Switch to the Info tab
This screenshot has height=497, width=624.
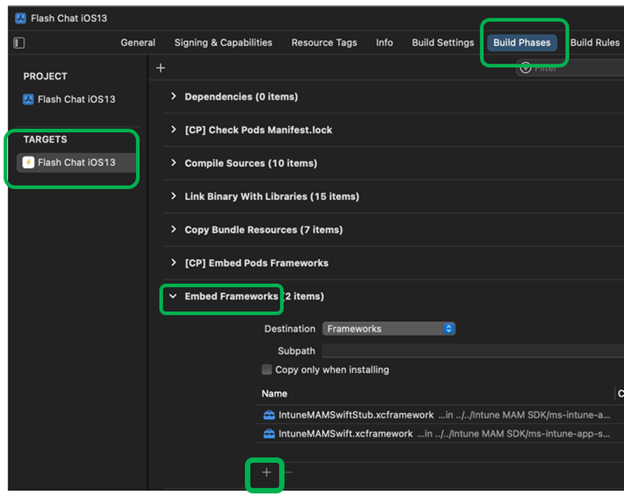point(384,43)
